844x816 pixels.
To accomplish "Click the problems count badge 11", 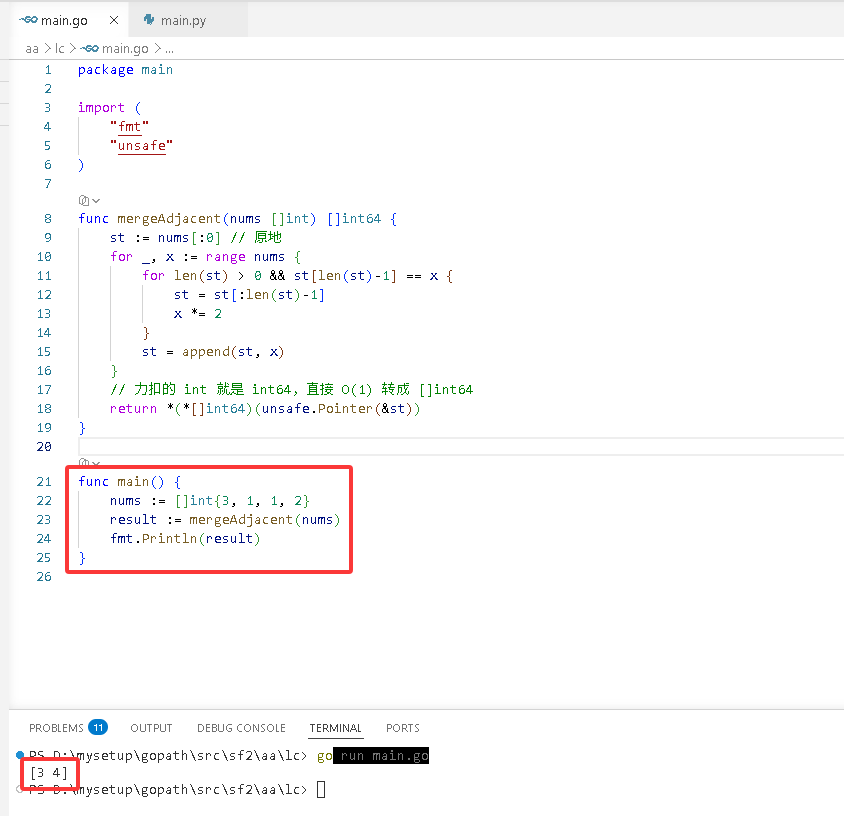I will pyautogui.click(x=98, y=727).
